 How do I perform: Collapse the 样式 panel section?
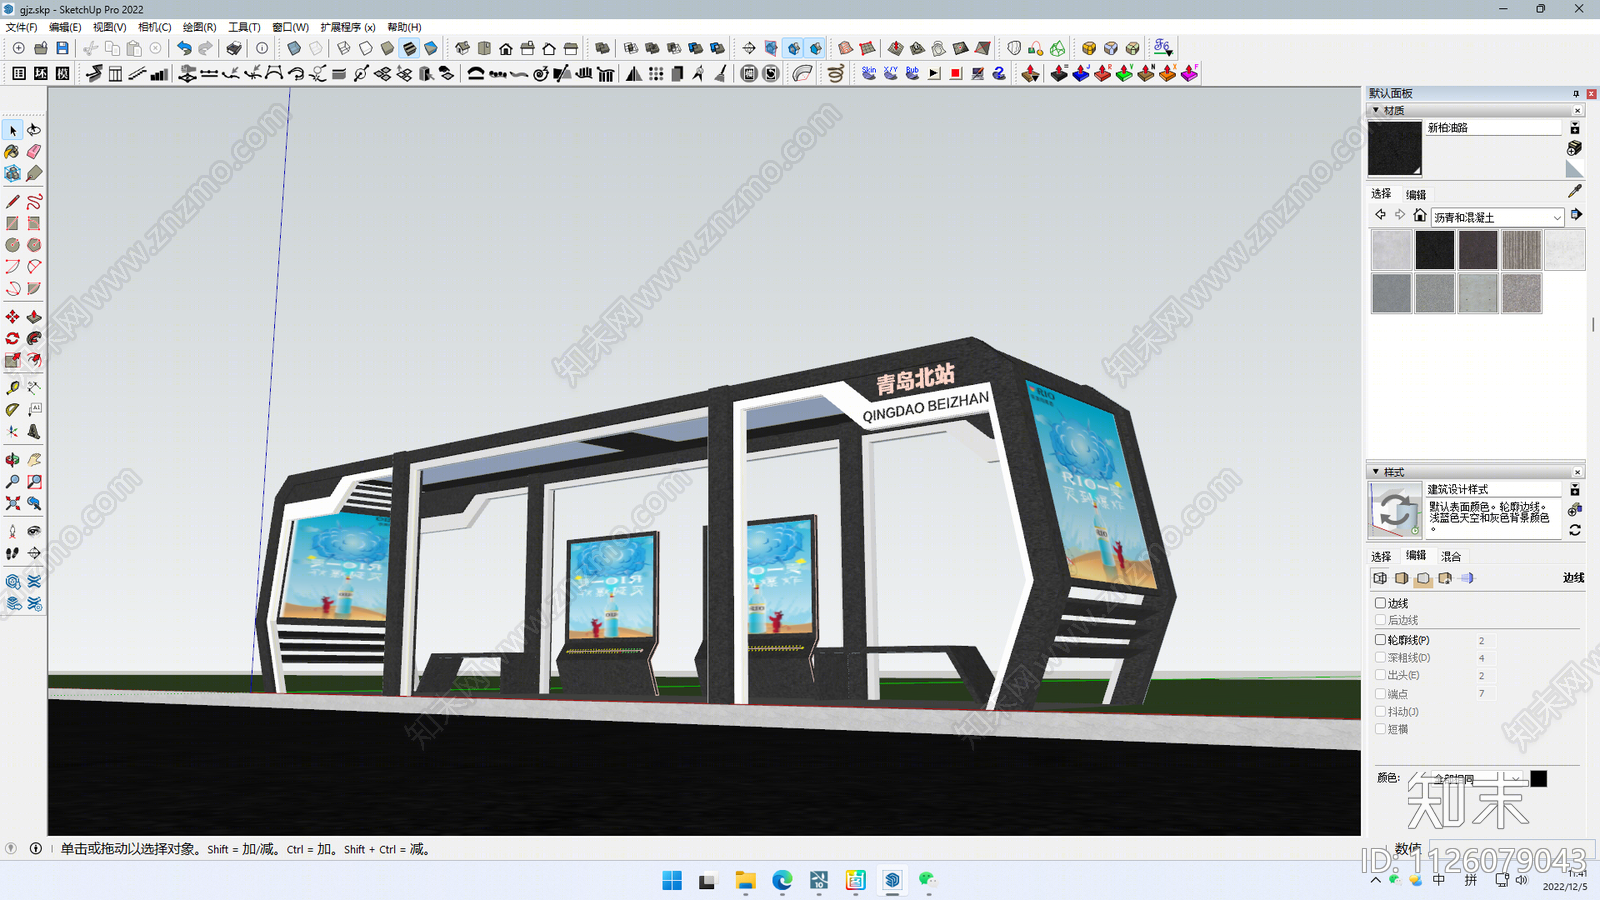click(x=1376, y=472)
